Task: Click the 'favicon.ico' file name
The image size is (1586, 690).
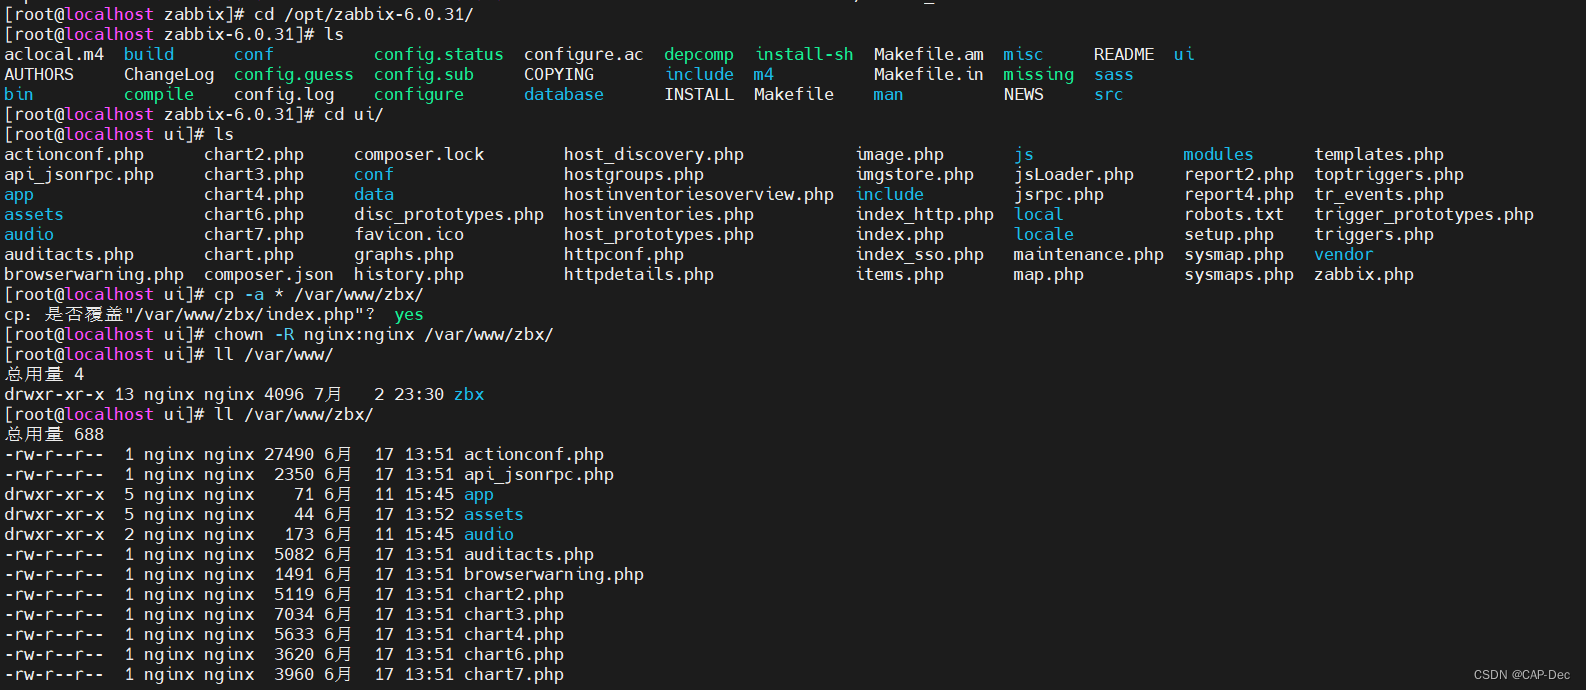Action: point(409,234)
